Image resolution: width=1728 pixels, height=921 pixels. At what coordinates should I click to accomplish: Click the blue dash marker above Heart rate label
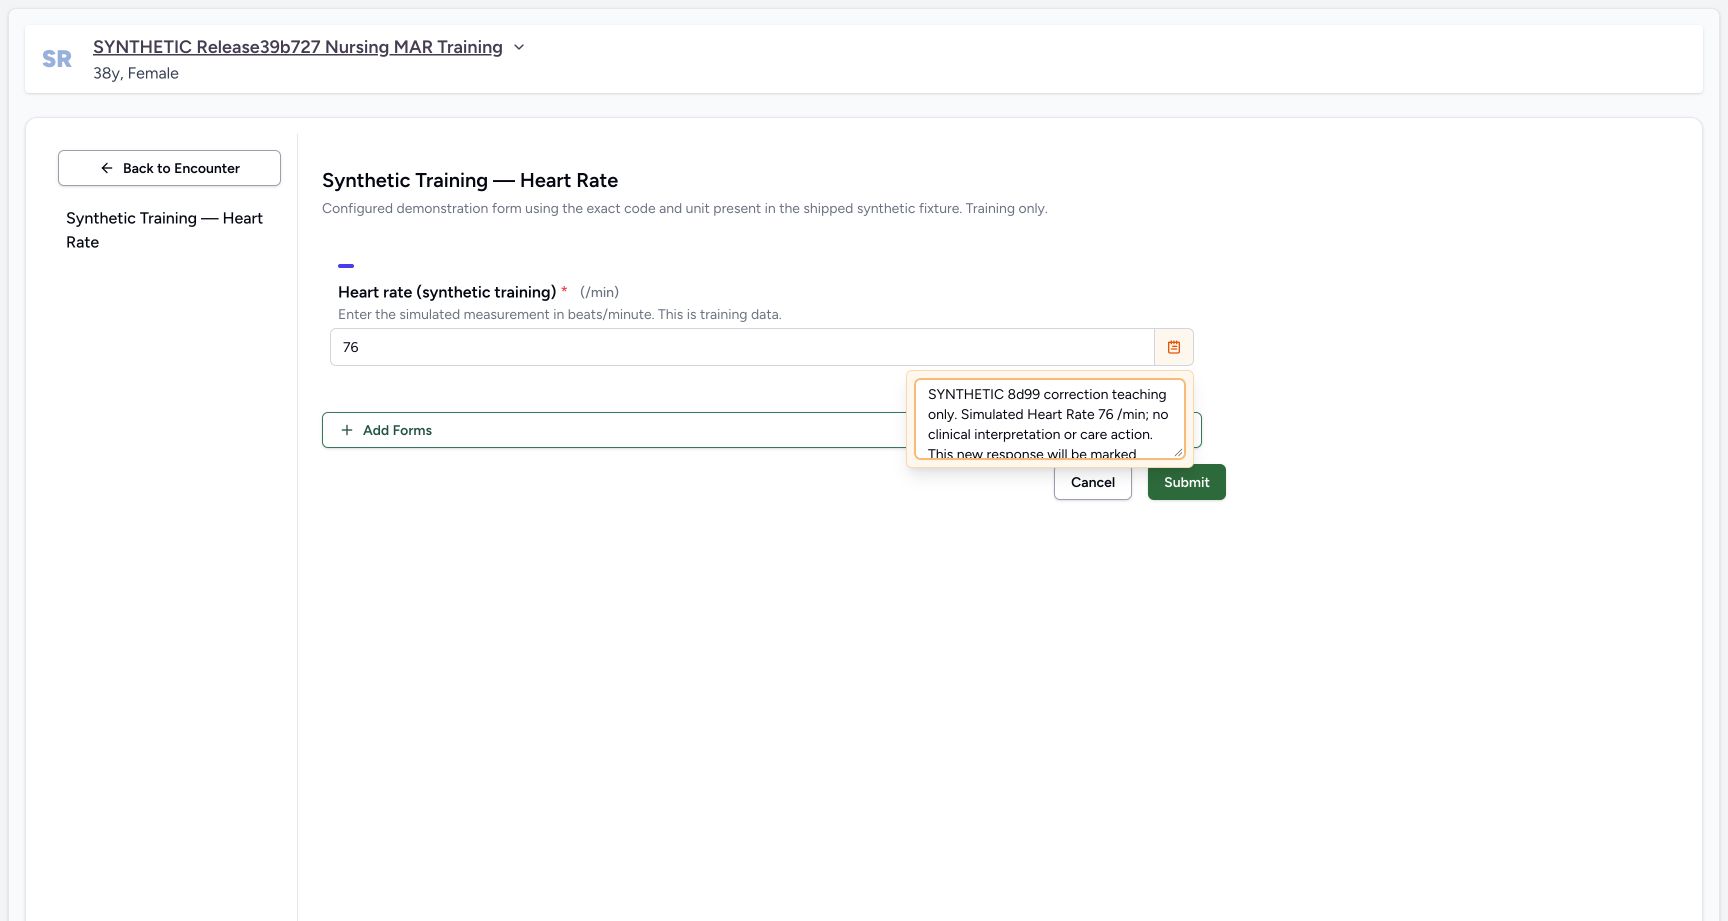(x=346, y=266)
